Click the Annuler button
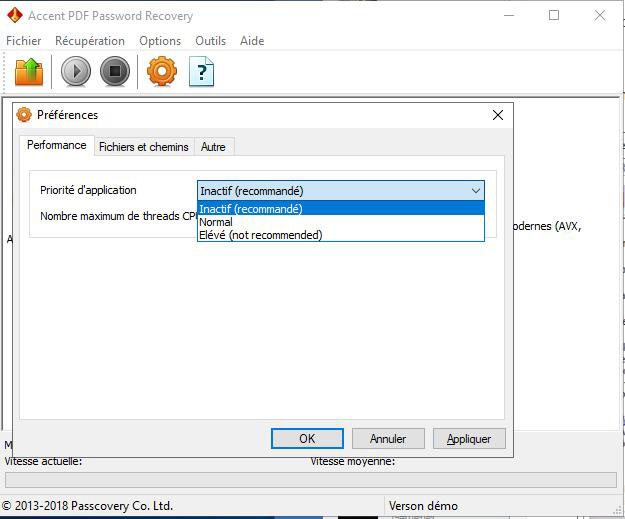The height and width of the screenshot is (519, 625). [x=388, y=439]
